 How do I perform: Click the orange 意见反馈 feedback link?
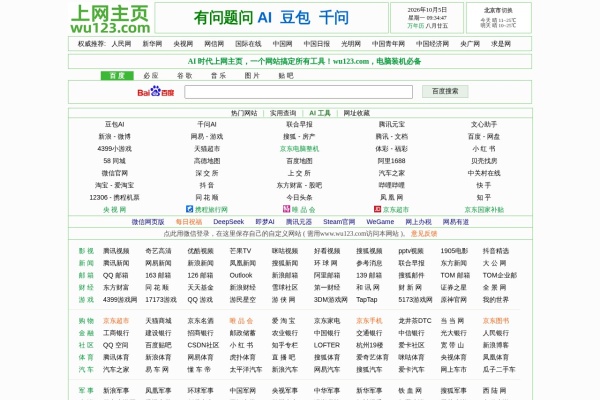(424, 234)
